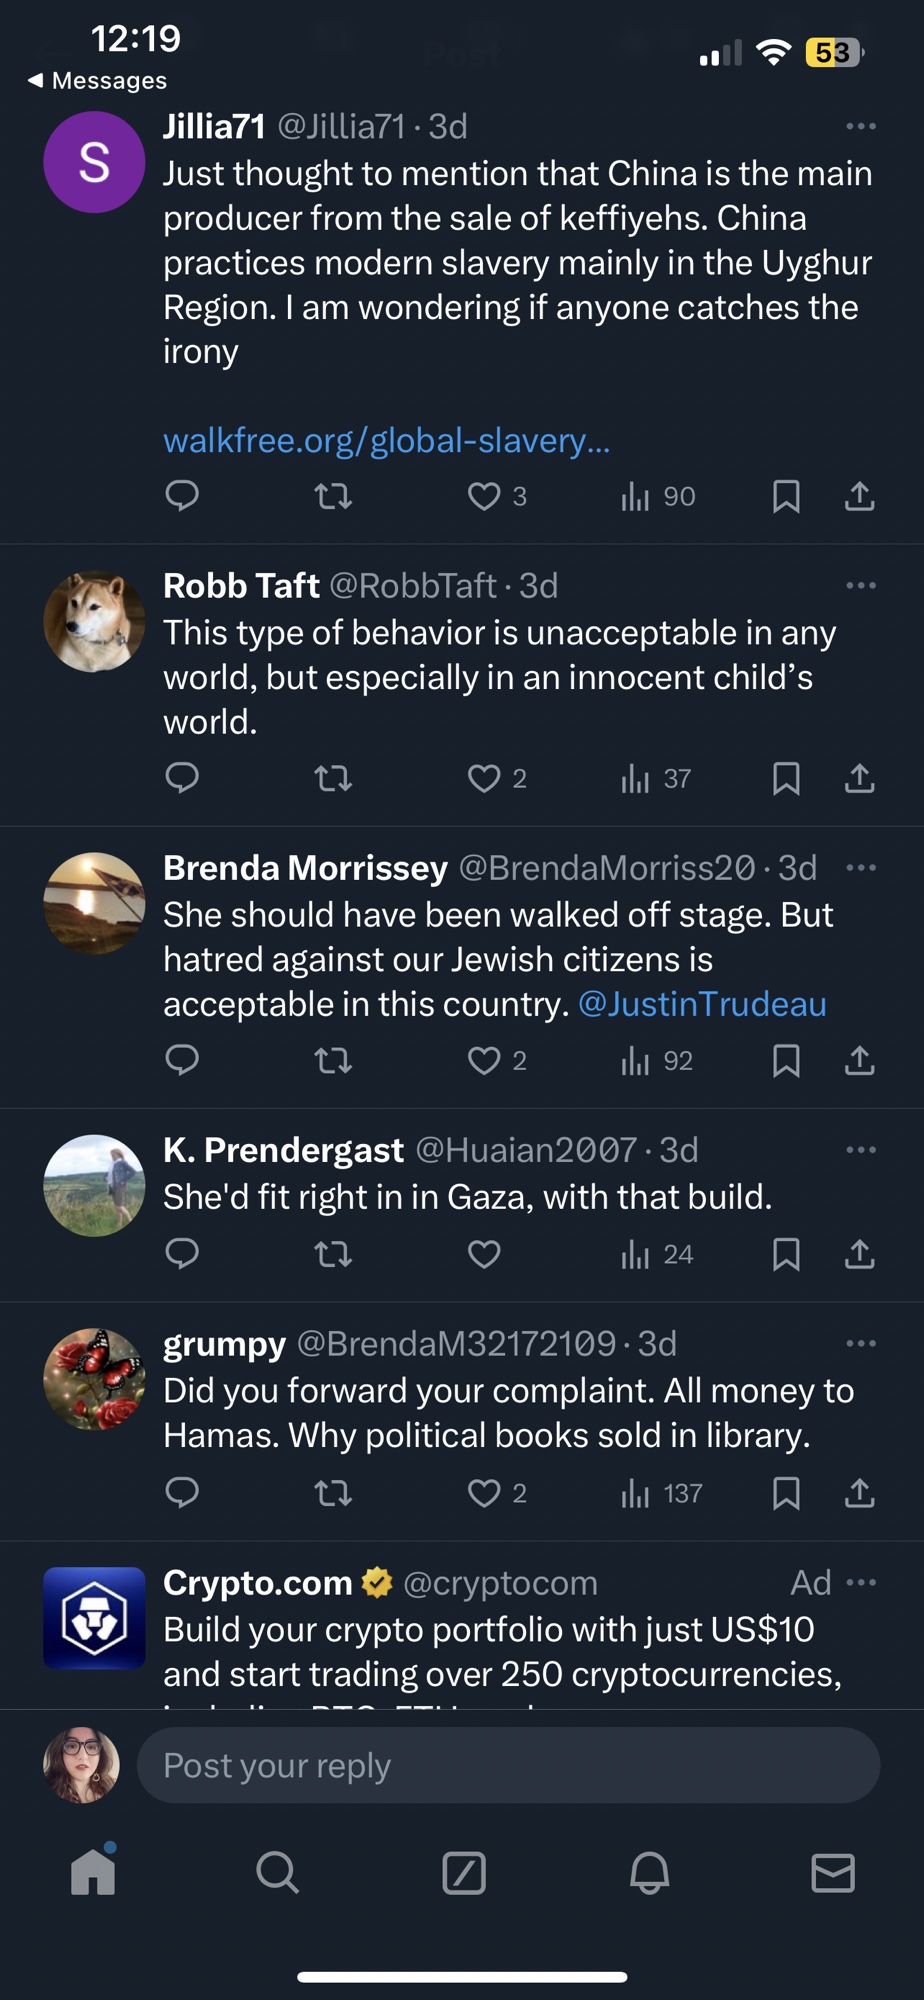Open the Direct Messages envelope tab

[833, 1872]
